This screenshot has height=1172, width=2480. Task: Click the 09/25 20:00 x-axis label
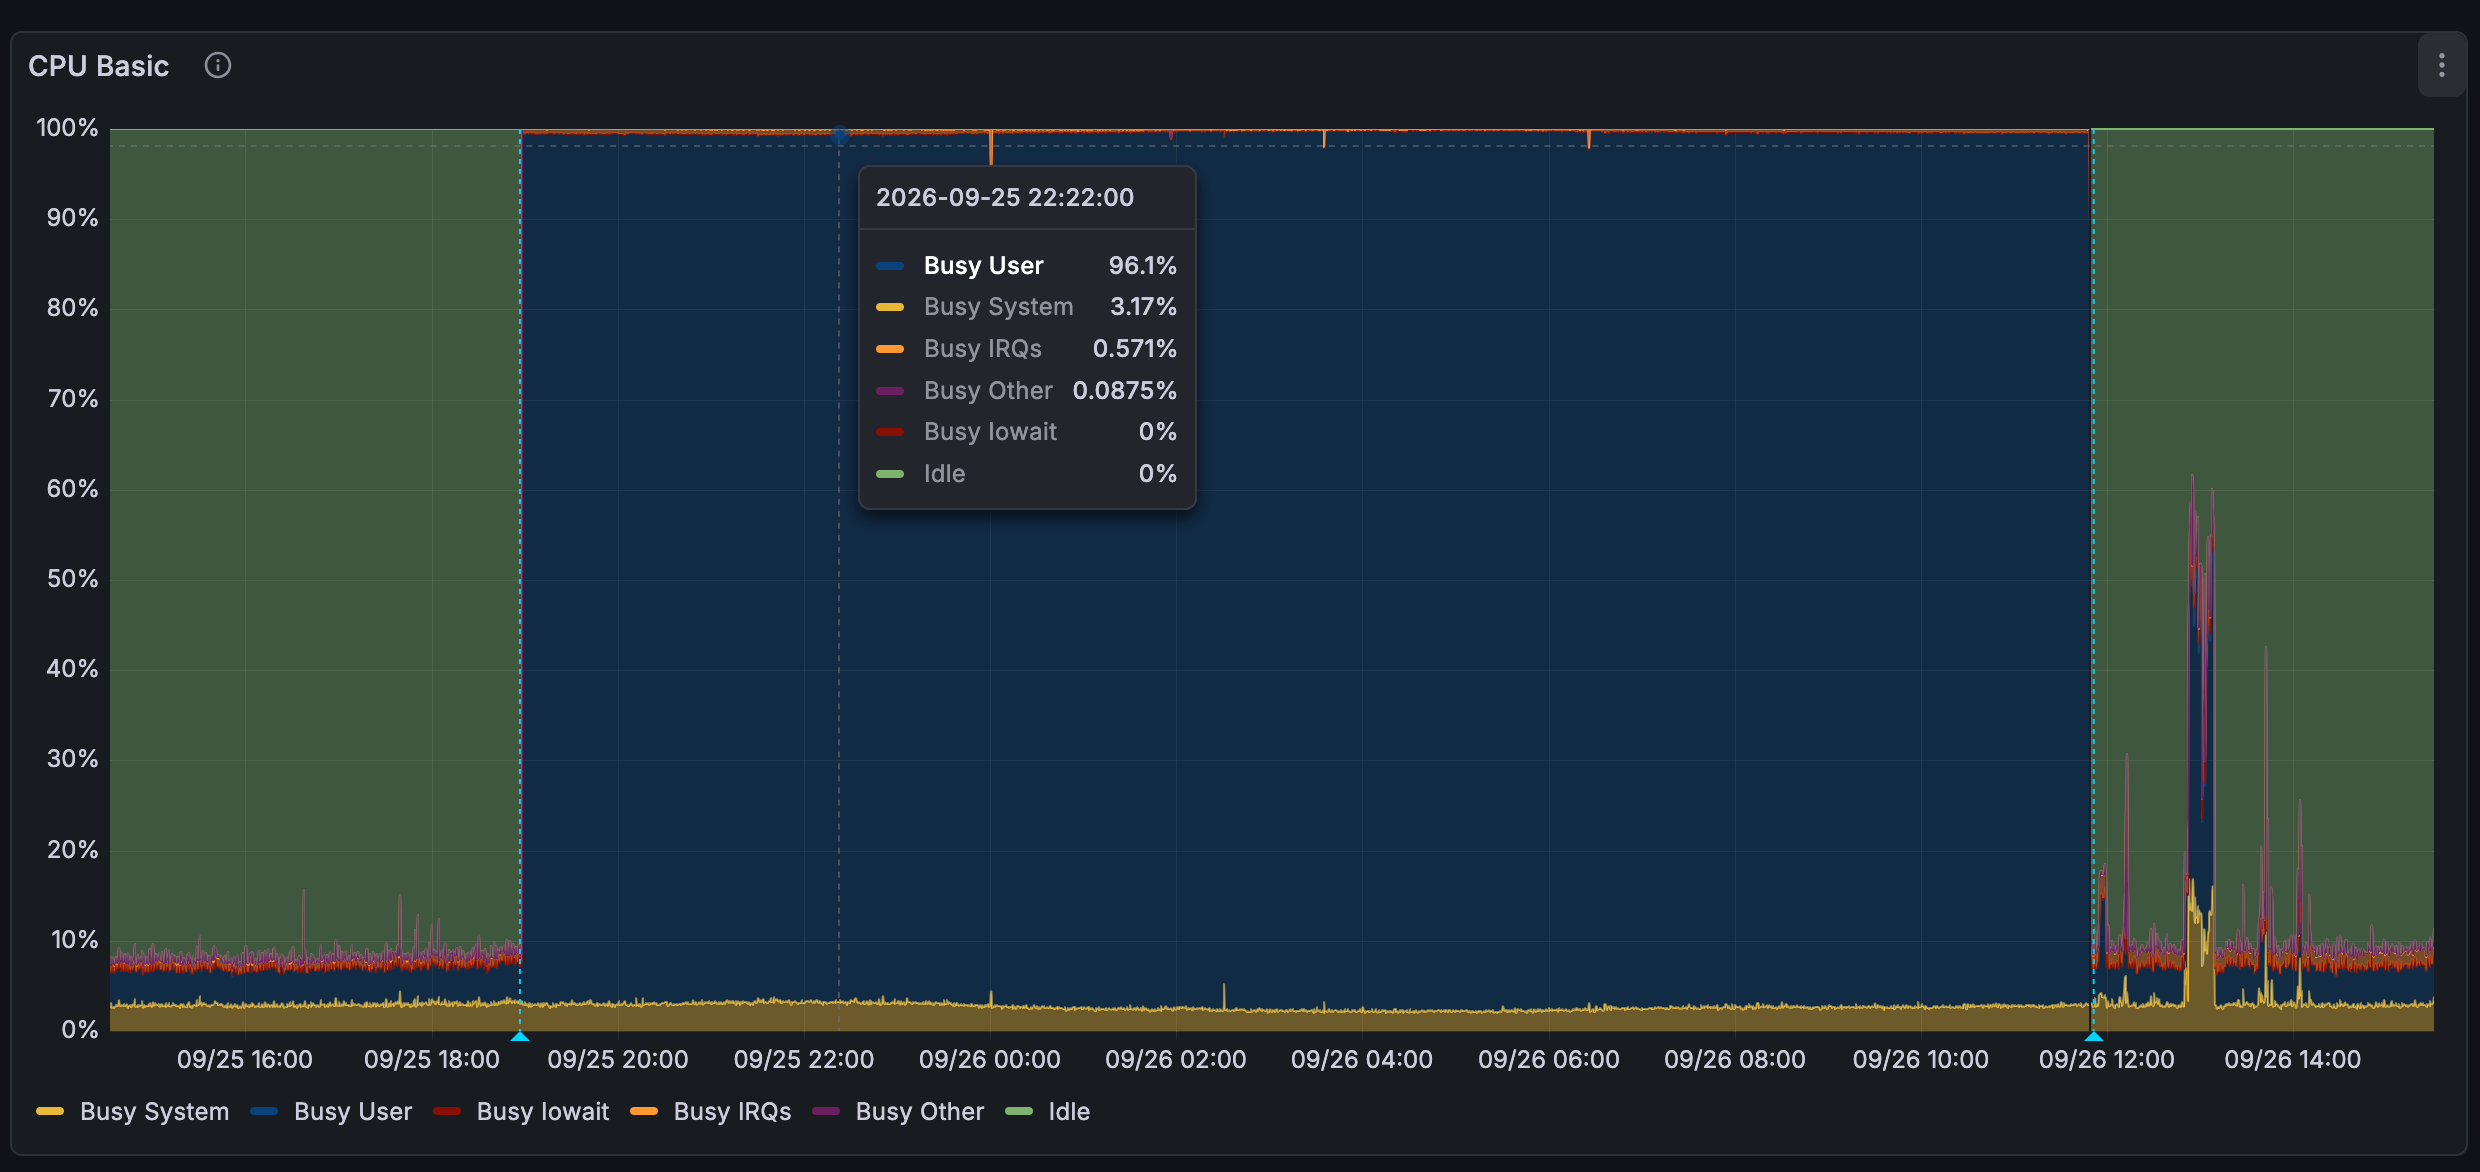tap(618, 1060)
